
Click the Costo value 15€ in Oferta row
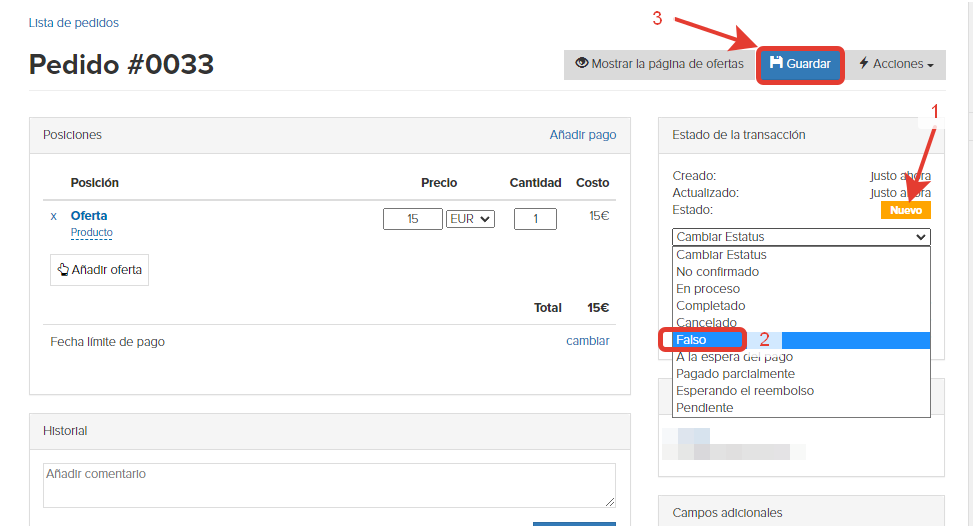tap(599, 216)
